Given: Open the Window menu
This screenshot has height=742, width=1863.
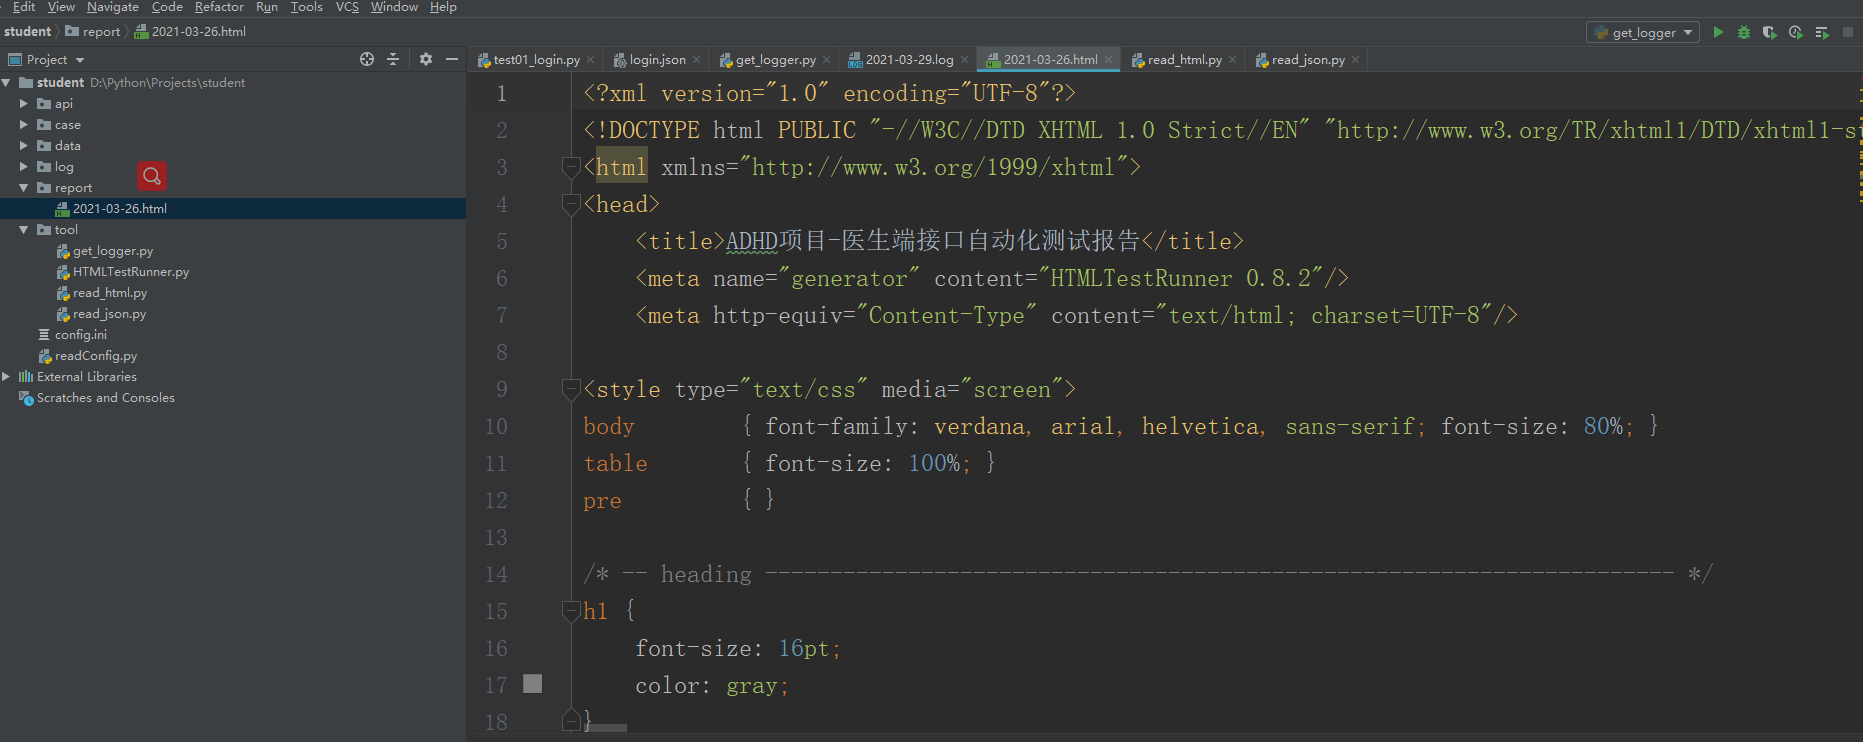Looking at the screenshot, I should click(394, 7).
